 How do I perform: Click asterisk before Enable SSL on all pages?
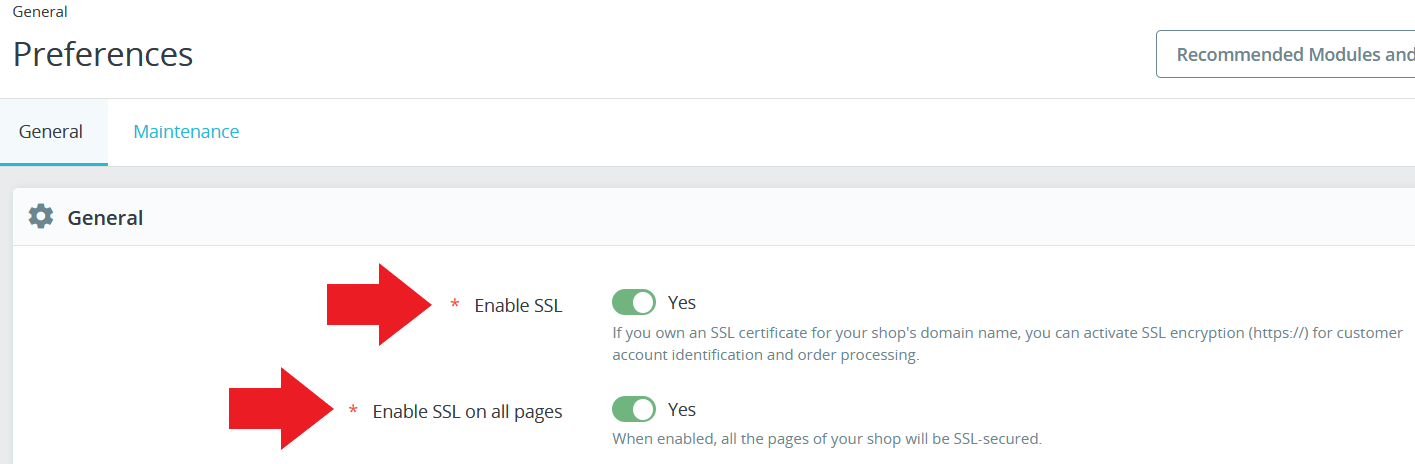coord(353,411)
